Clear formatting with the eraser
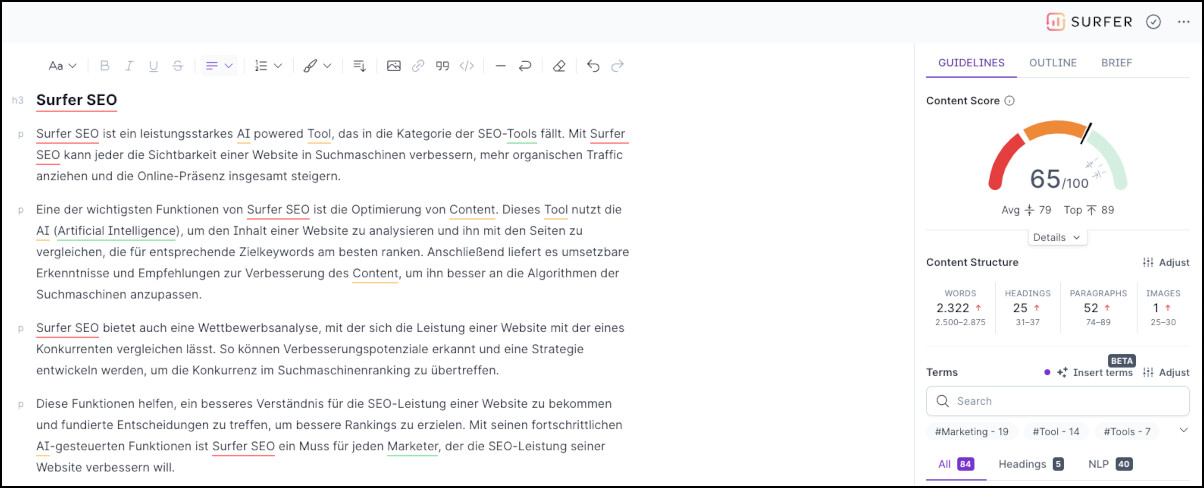This screenshot has height=488, width=1204. (559, 66)
